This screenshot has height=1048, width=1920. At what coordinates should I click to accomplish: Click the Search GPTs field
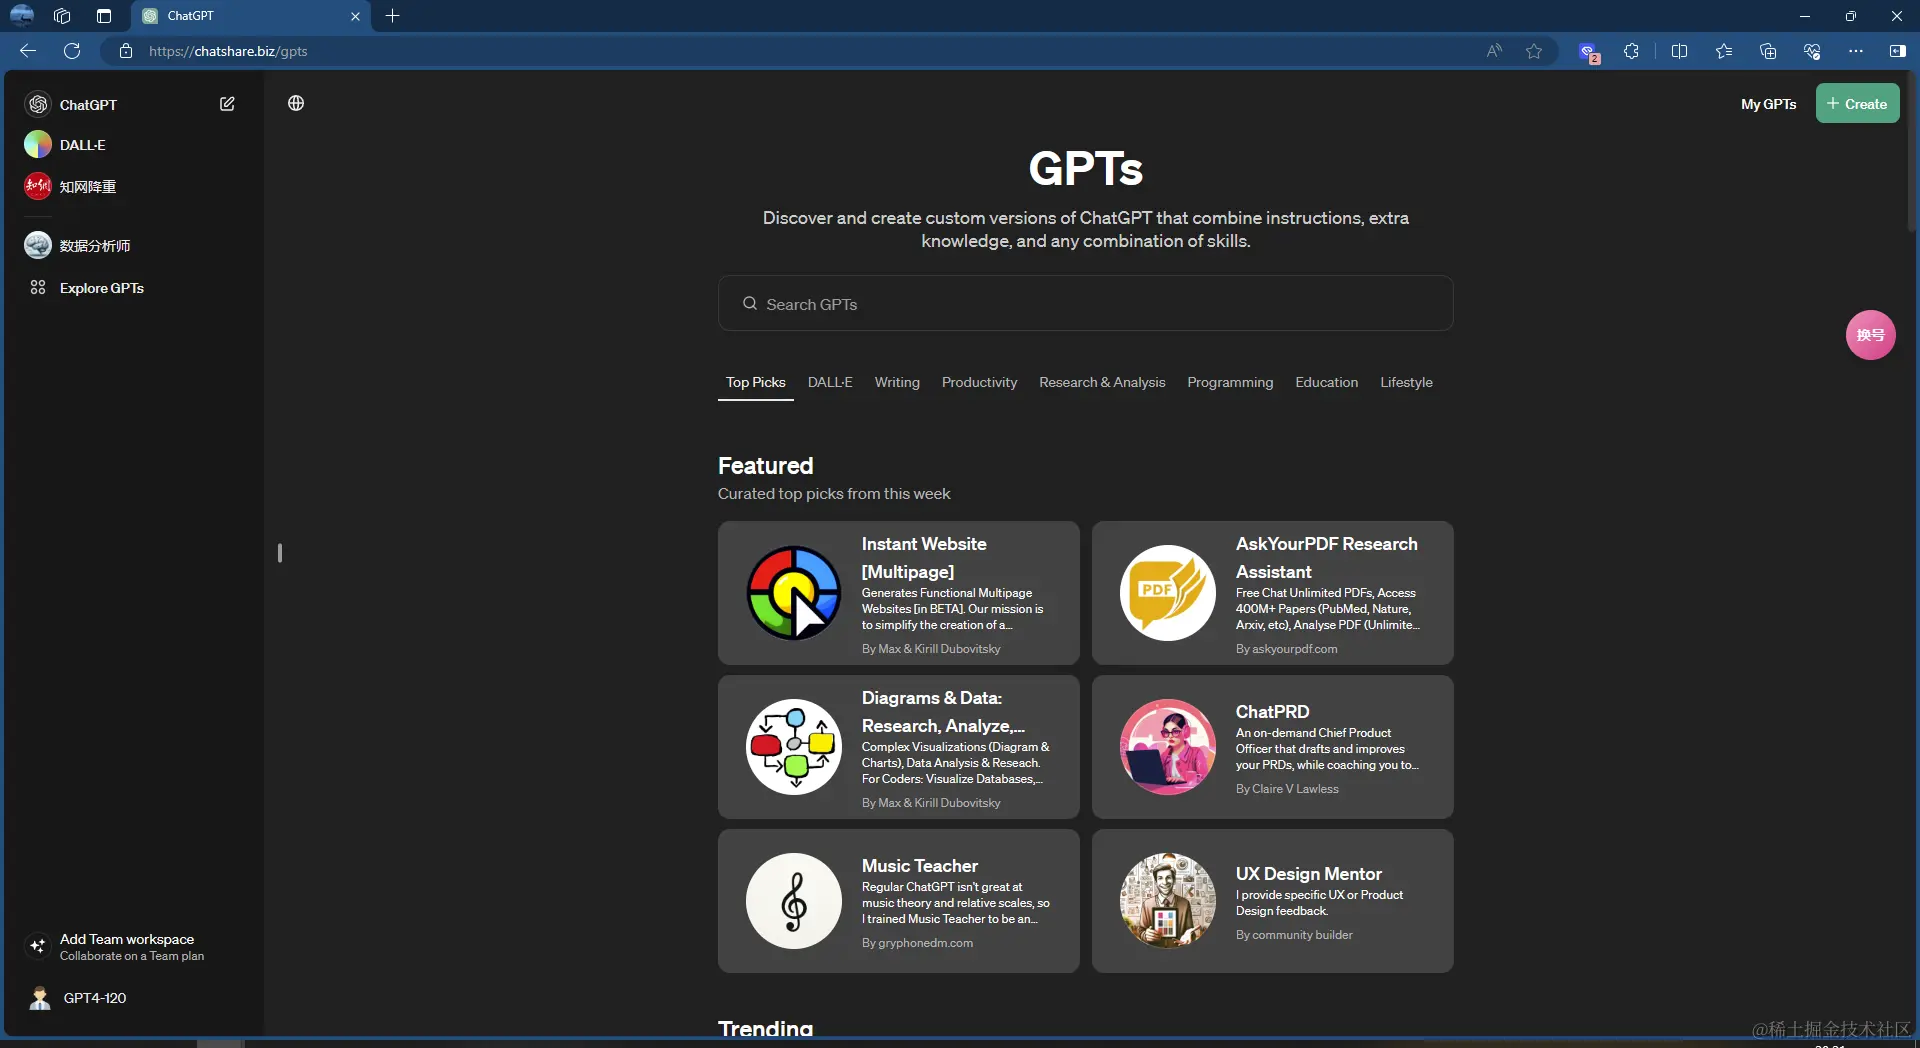pos(1085,303)
